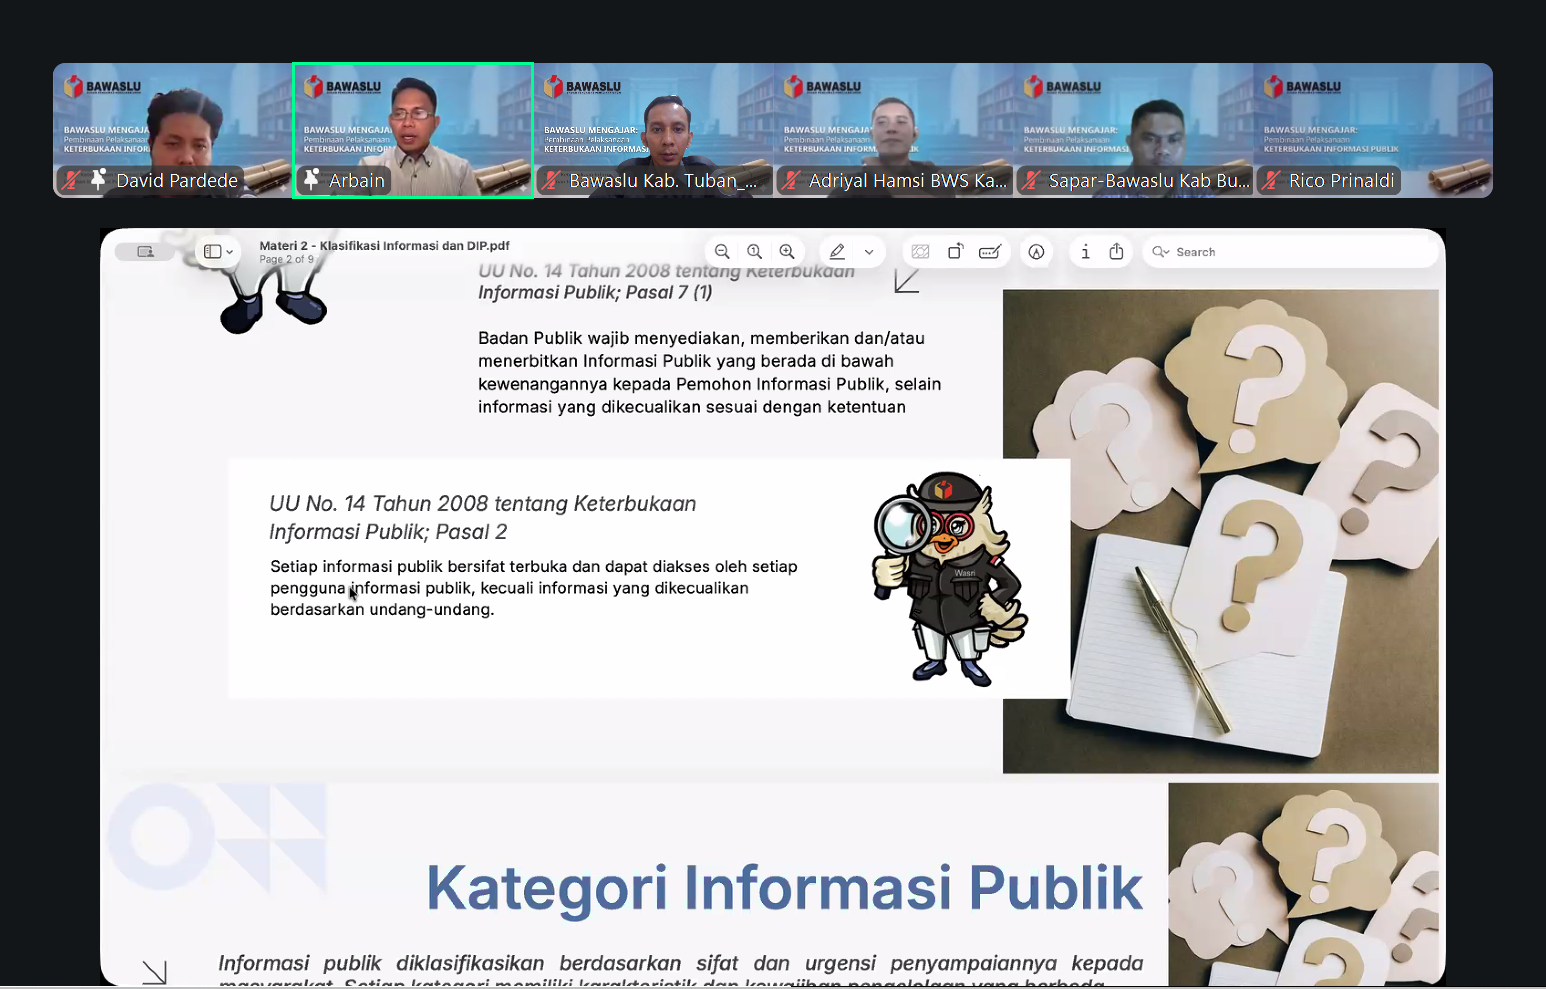Open the document info inspector icon
The image size is (1546, 989).
click(x=1085, y=252)
